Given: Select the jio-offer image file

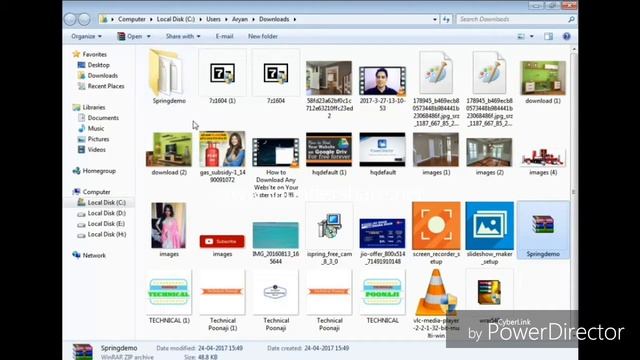Looking at the screenshot, I should click(382, 233).
